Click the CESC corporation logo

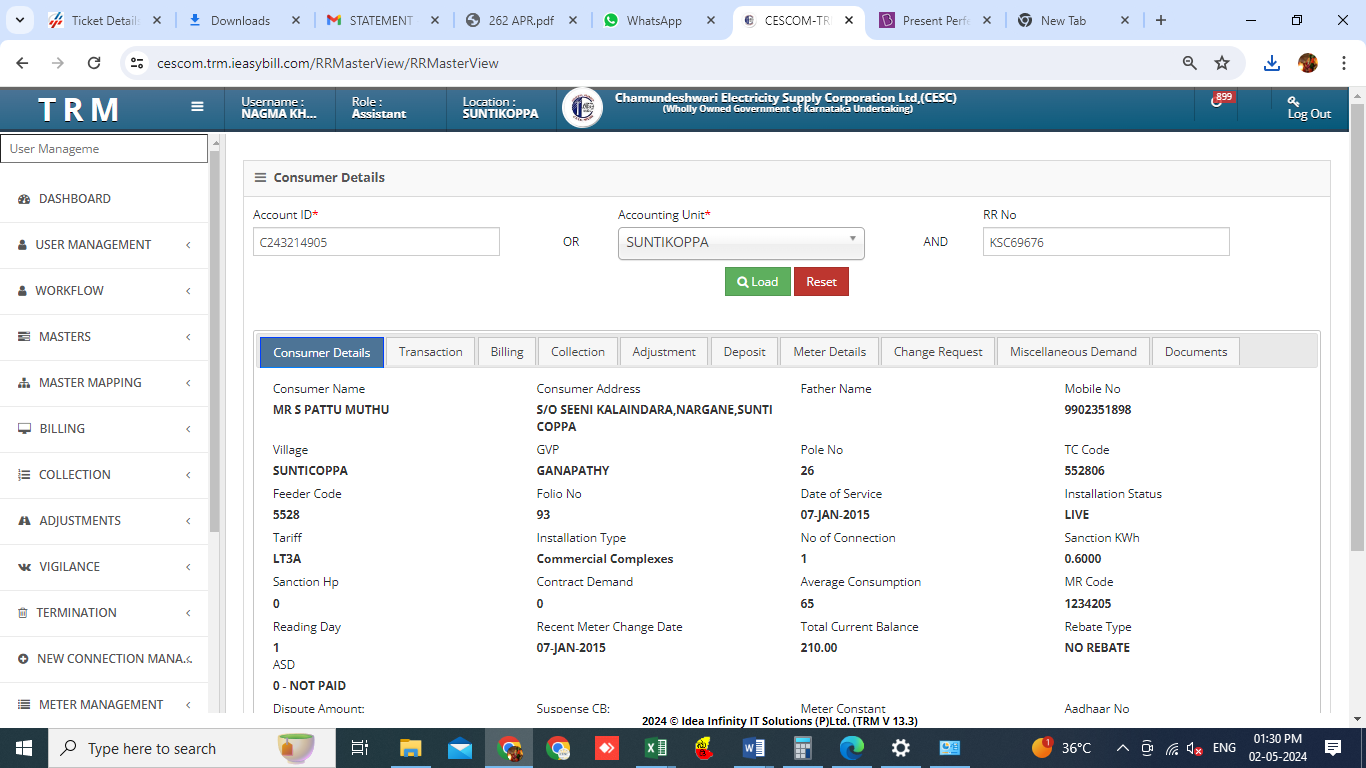582,107
